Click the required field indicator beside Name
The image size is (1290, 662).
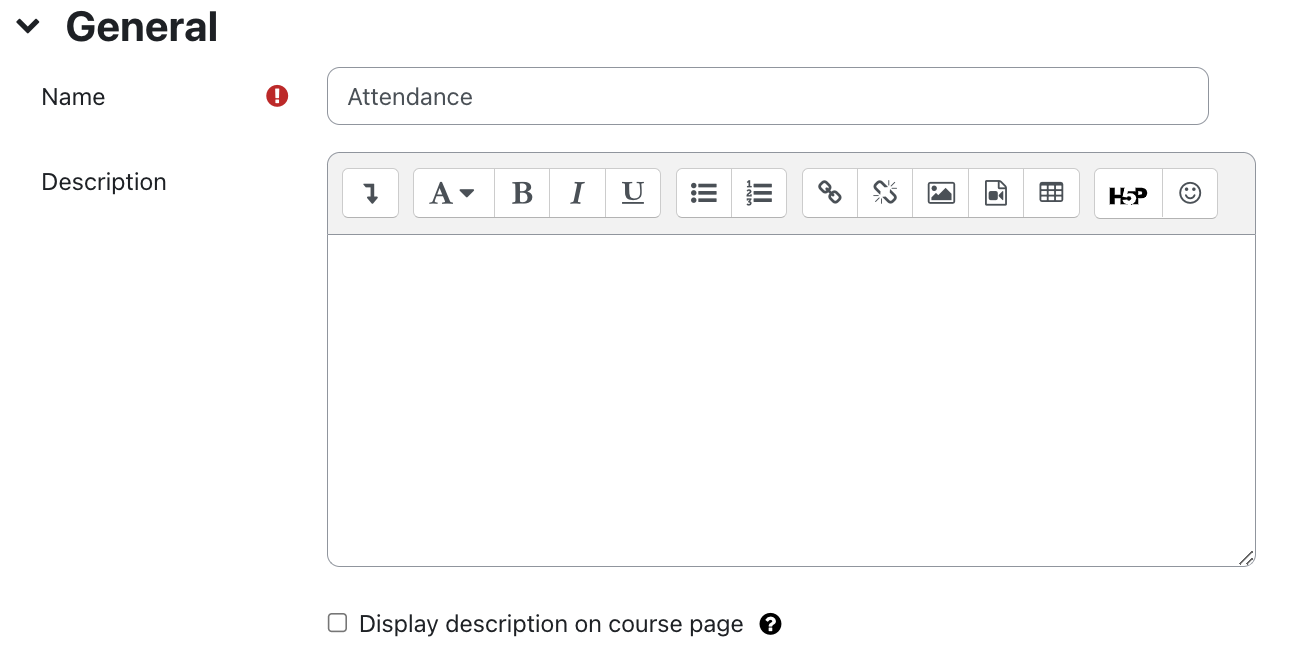pyautogui.click(x=276, y=95)
